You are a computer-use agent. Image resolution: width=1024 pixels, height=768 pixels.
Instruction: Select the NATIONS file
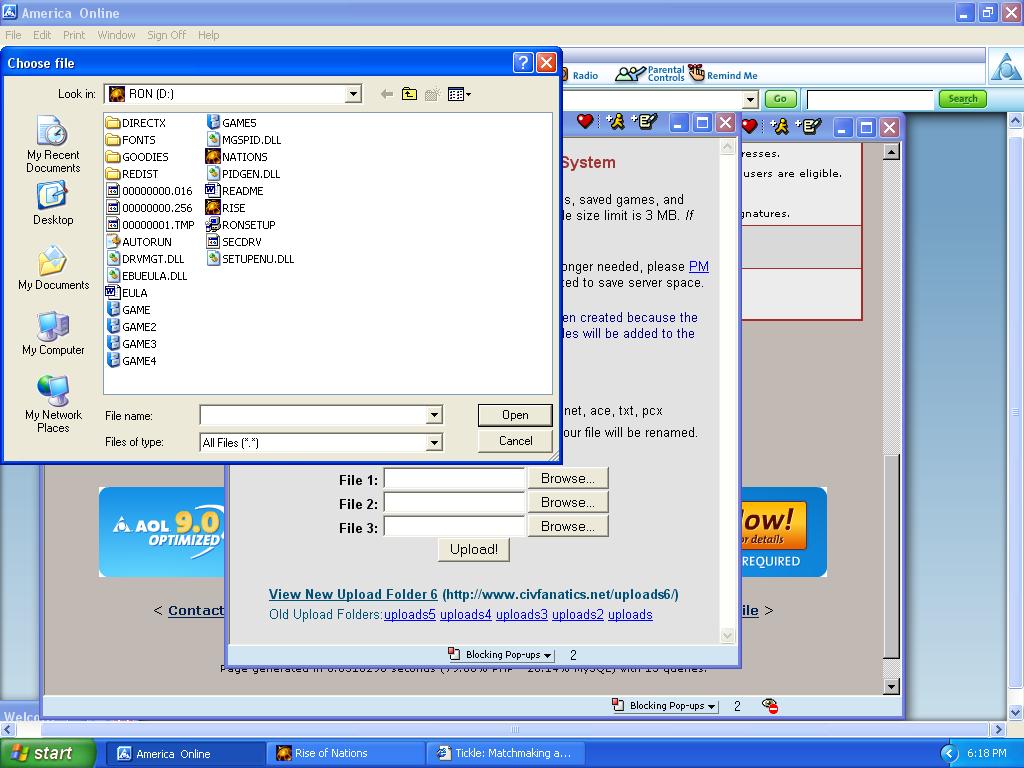point(236,157)
